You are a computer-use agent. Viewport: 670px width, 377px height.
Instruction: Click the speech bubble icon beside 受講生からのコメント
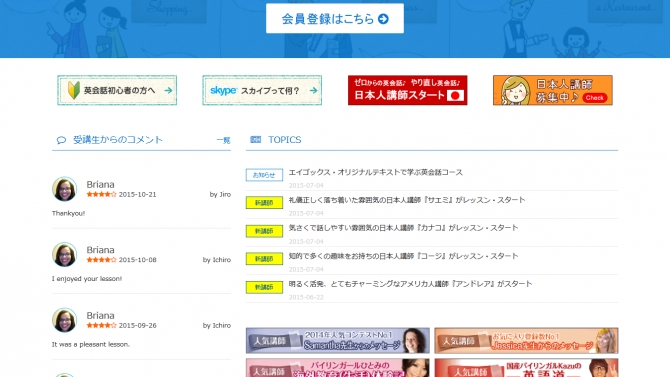pos(61,140)
